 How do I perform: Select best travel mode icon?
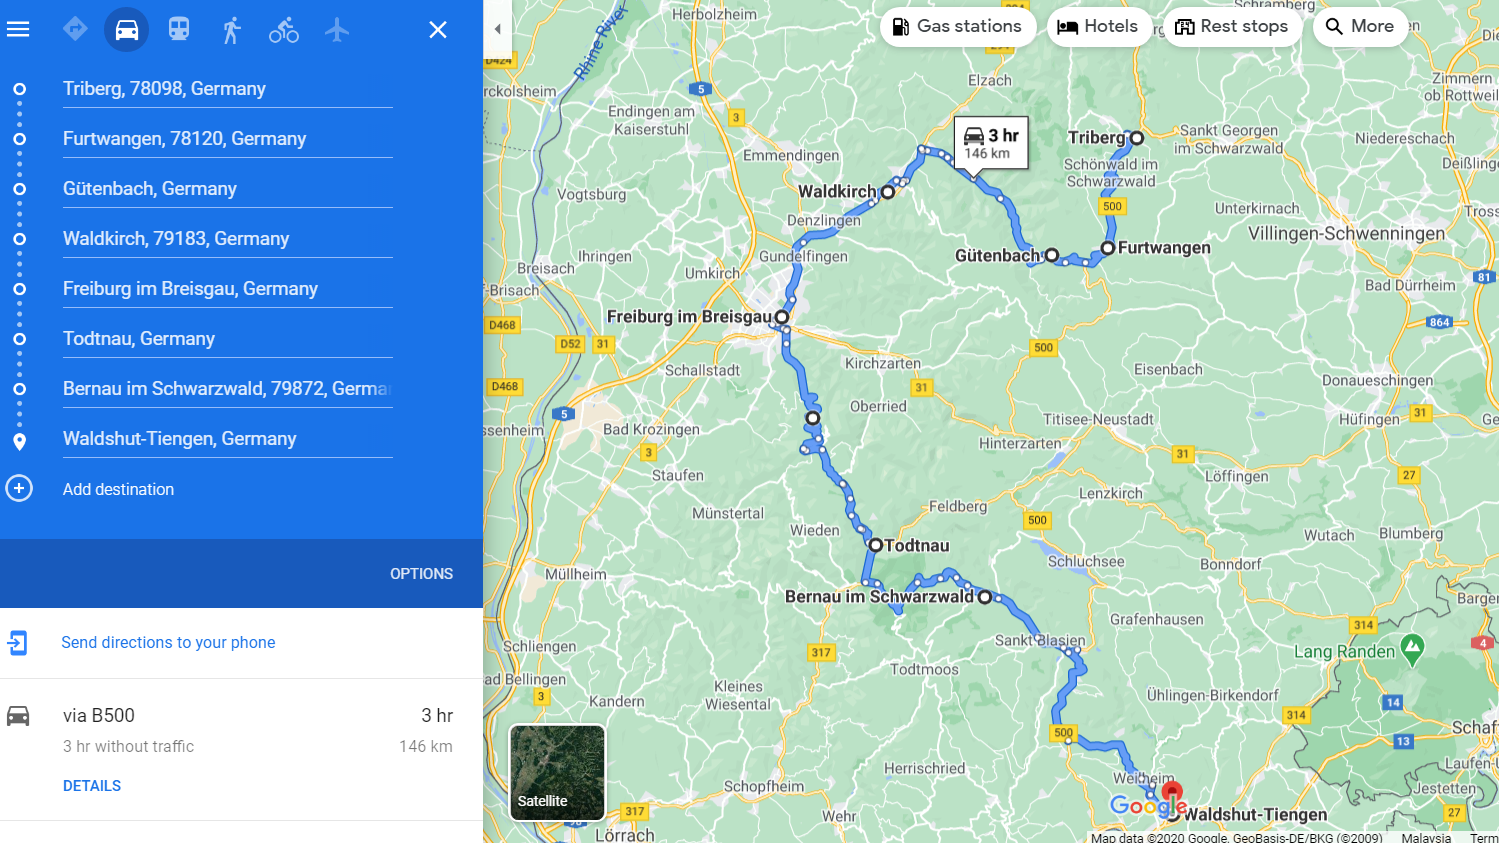point(75,29)
